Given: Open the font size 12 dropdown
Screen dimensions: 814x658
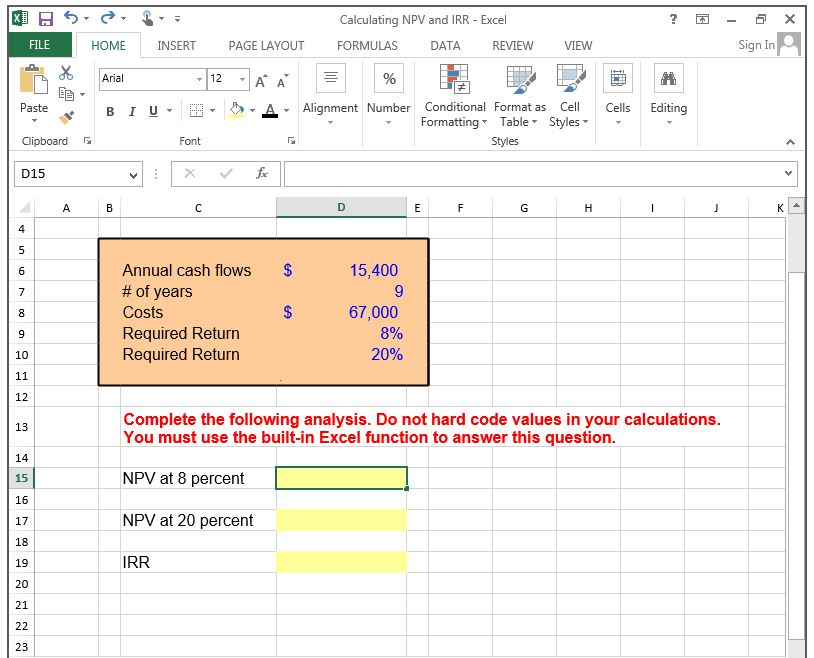Looking at the screenshot, I should click(x=240, y=78).
